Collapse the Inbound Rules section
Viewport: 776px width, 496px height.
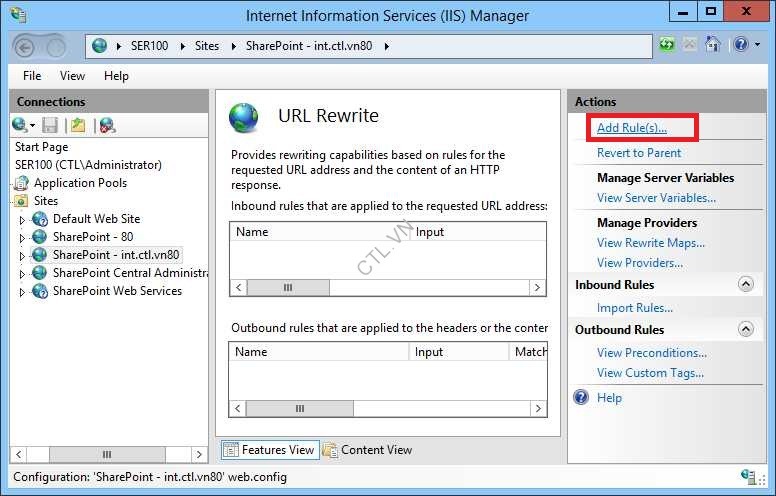(x=746, y=284)
